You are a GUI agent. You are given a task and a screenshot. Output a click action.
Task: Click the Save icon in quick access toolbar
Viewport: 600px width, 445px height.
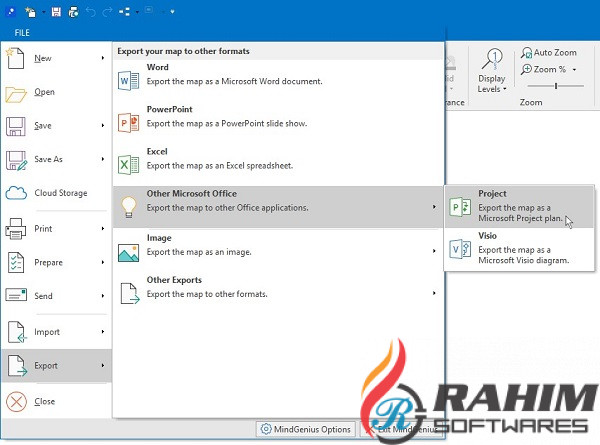[56, 12]
